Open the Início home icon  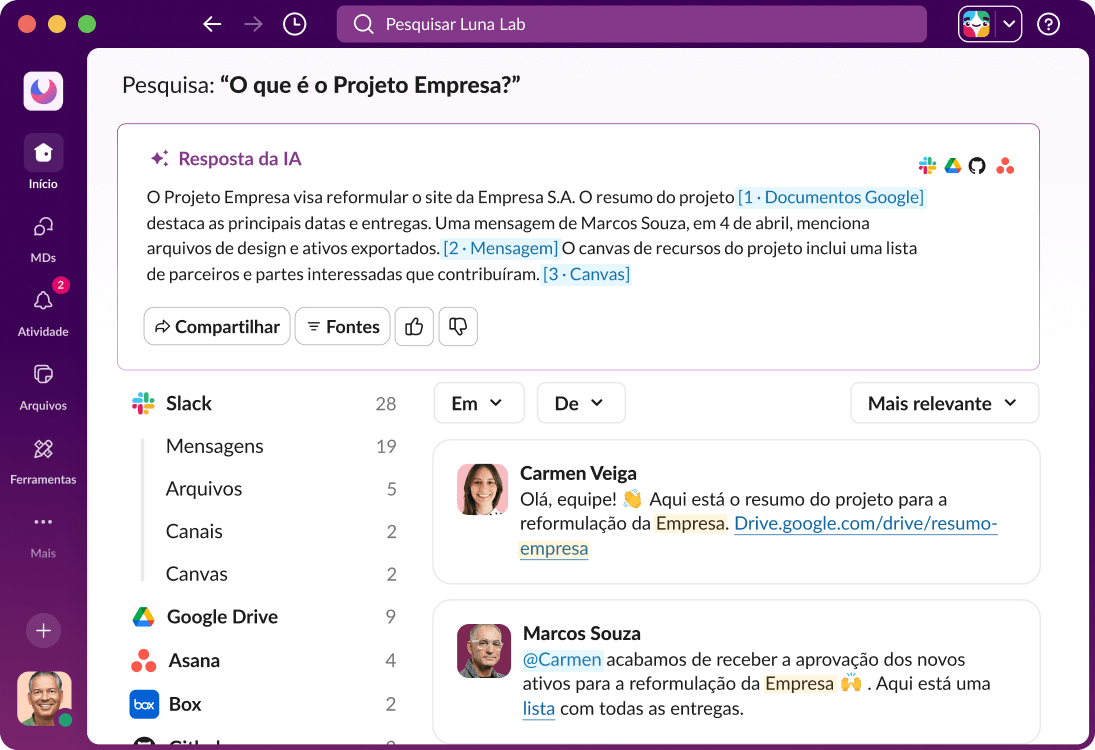[x=42, y=152]
